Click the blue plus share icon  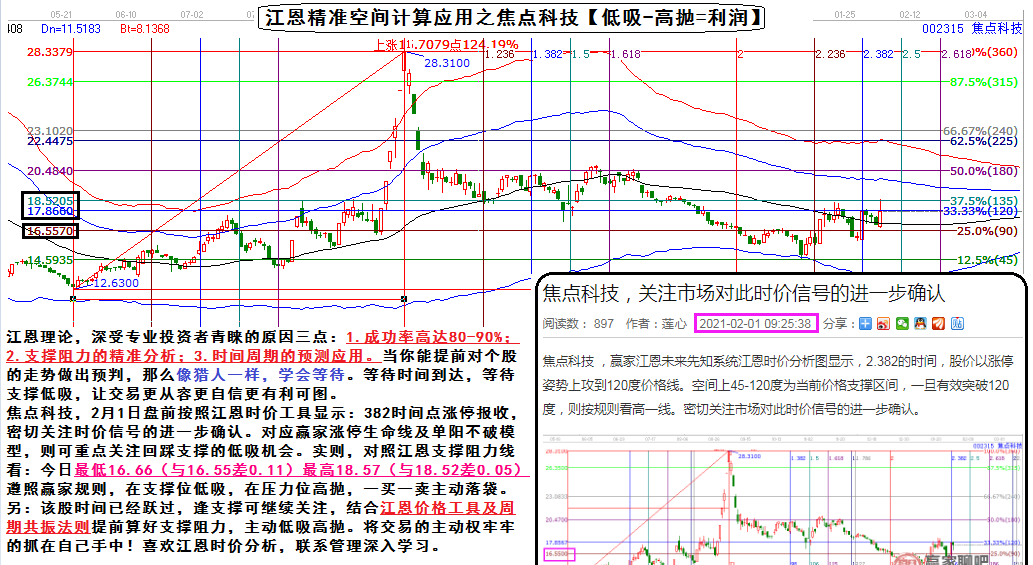tap(867, 324)
